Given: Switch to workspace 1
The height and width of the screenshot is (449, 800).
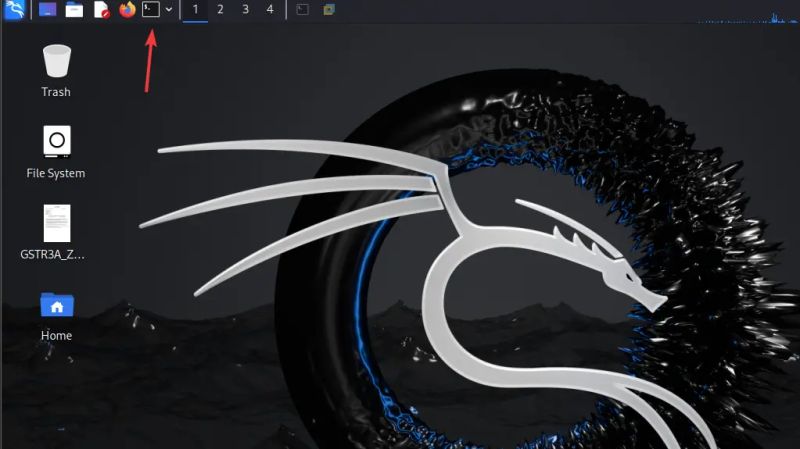Looking at the screenshot, I should [195, 10].
